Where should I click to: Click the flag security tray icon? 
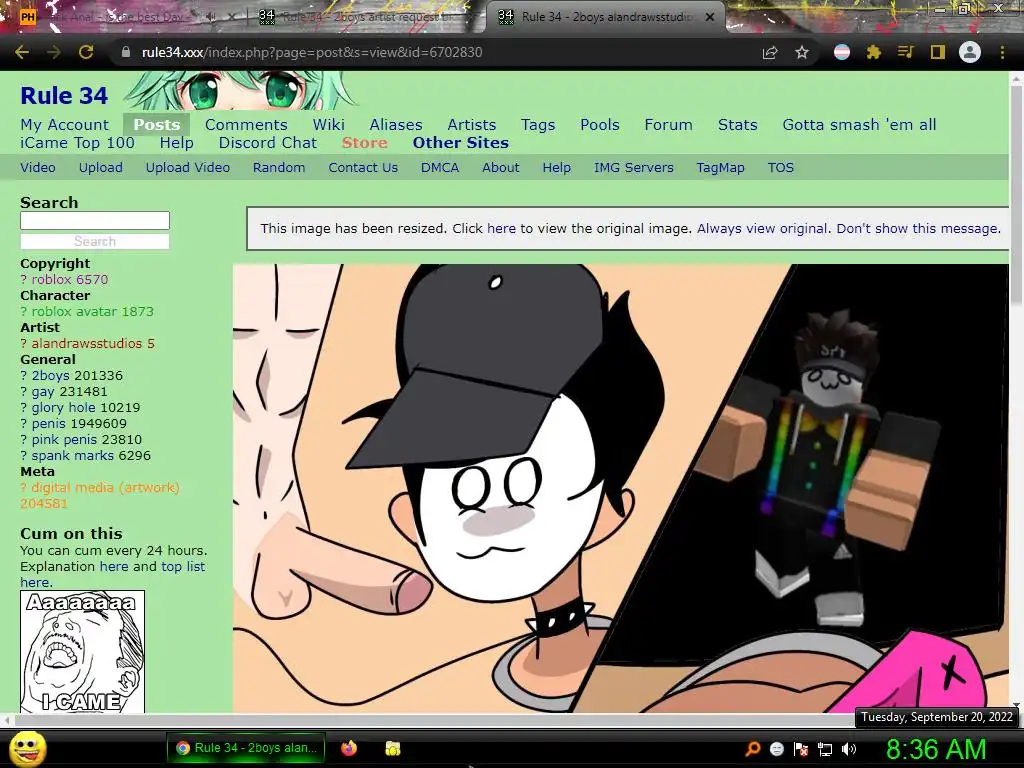click(801, 749)
